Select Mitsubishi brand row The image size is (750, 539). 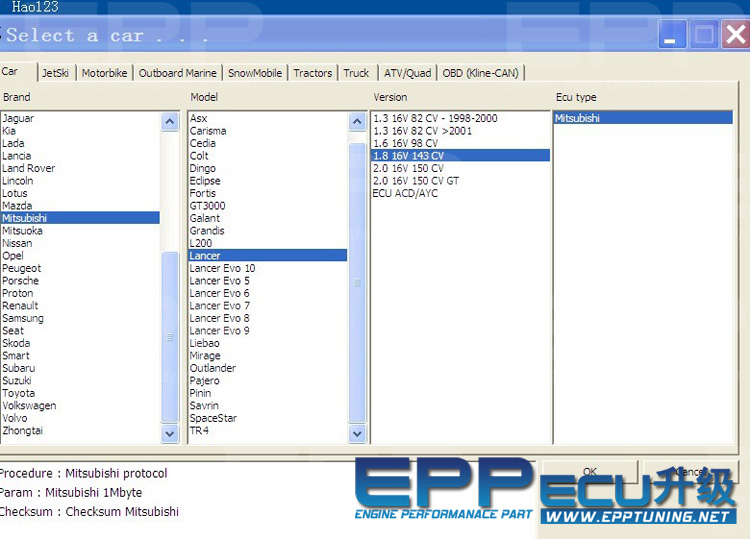(80, 218)
